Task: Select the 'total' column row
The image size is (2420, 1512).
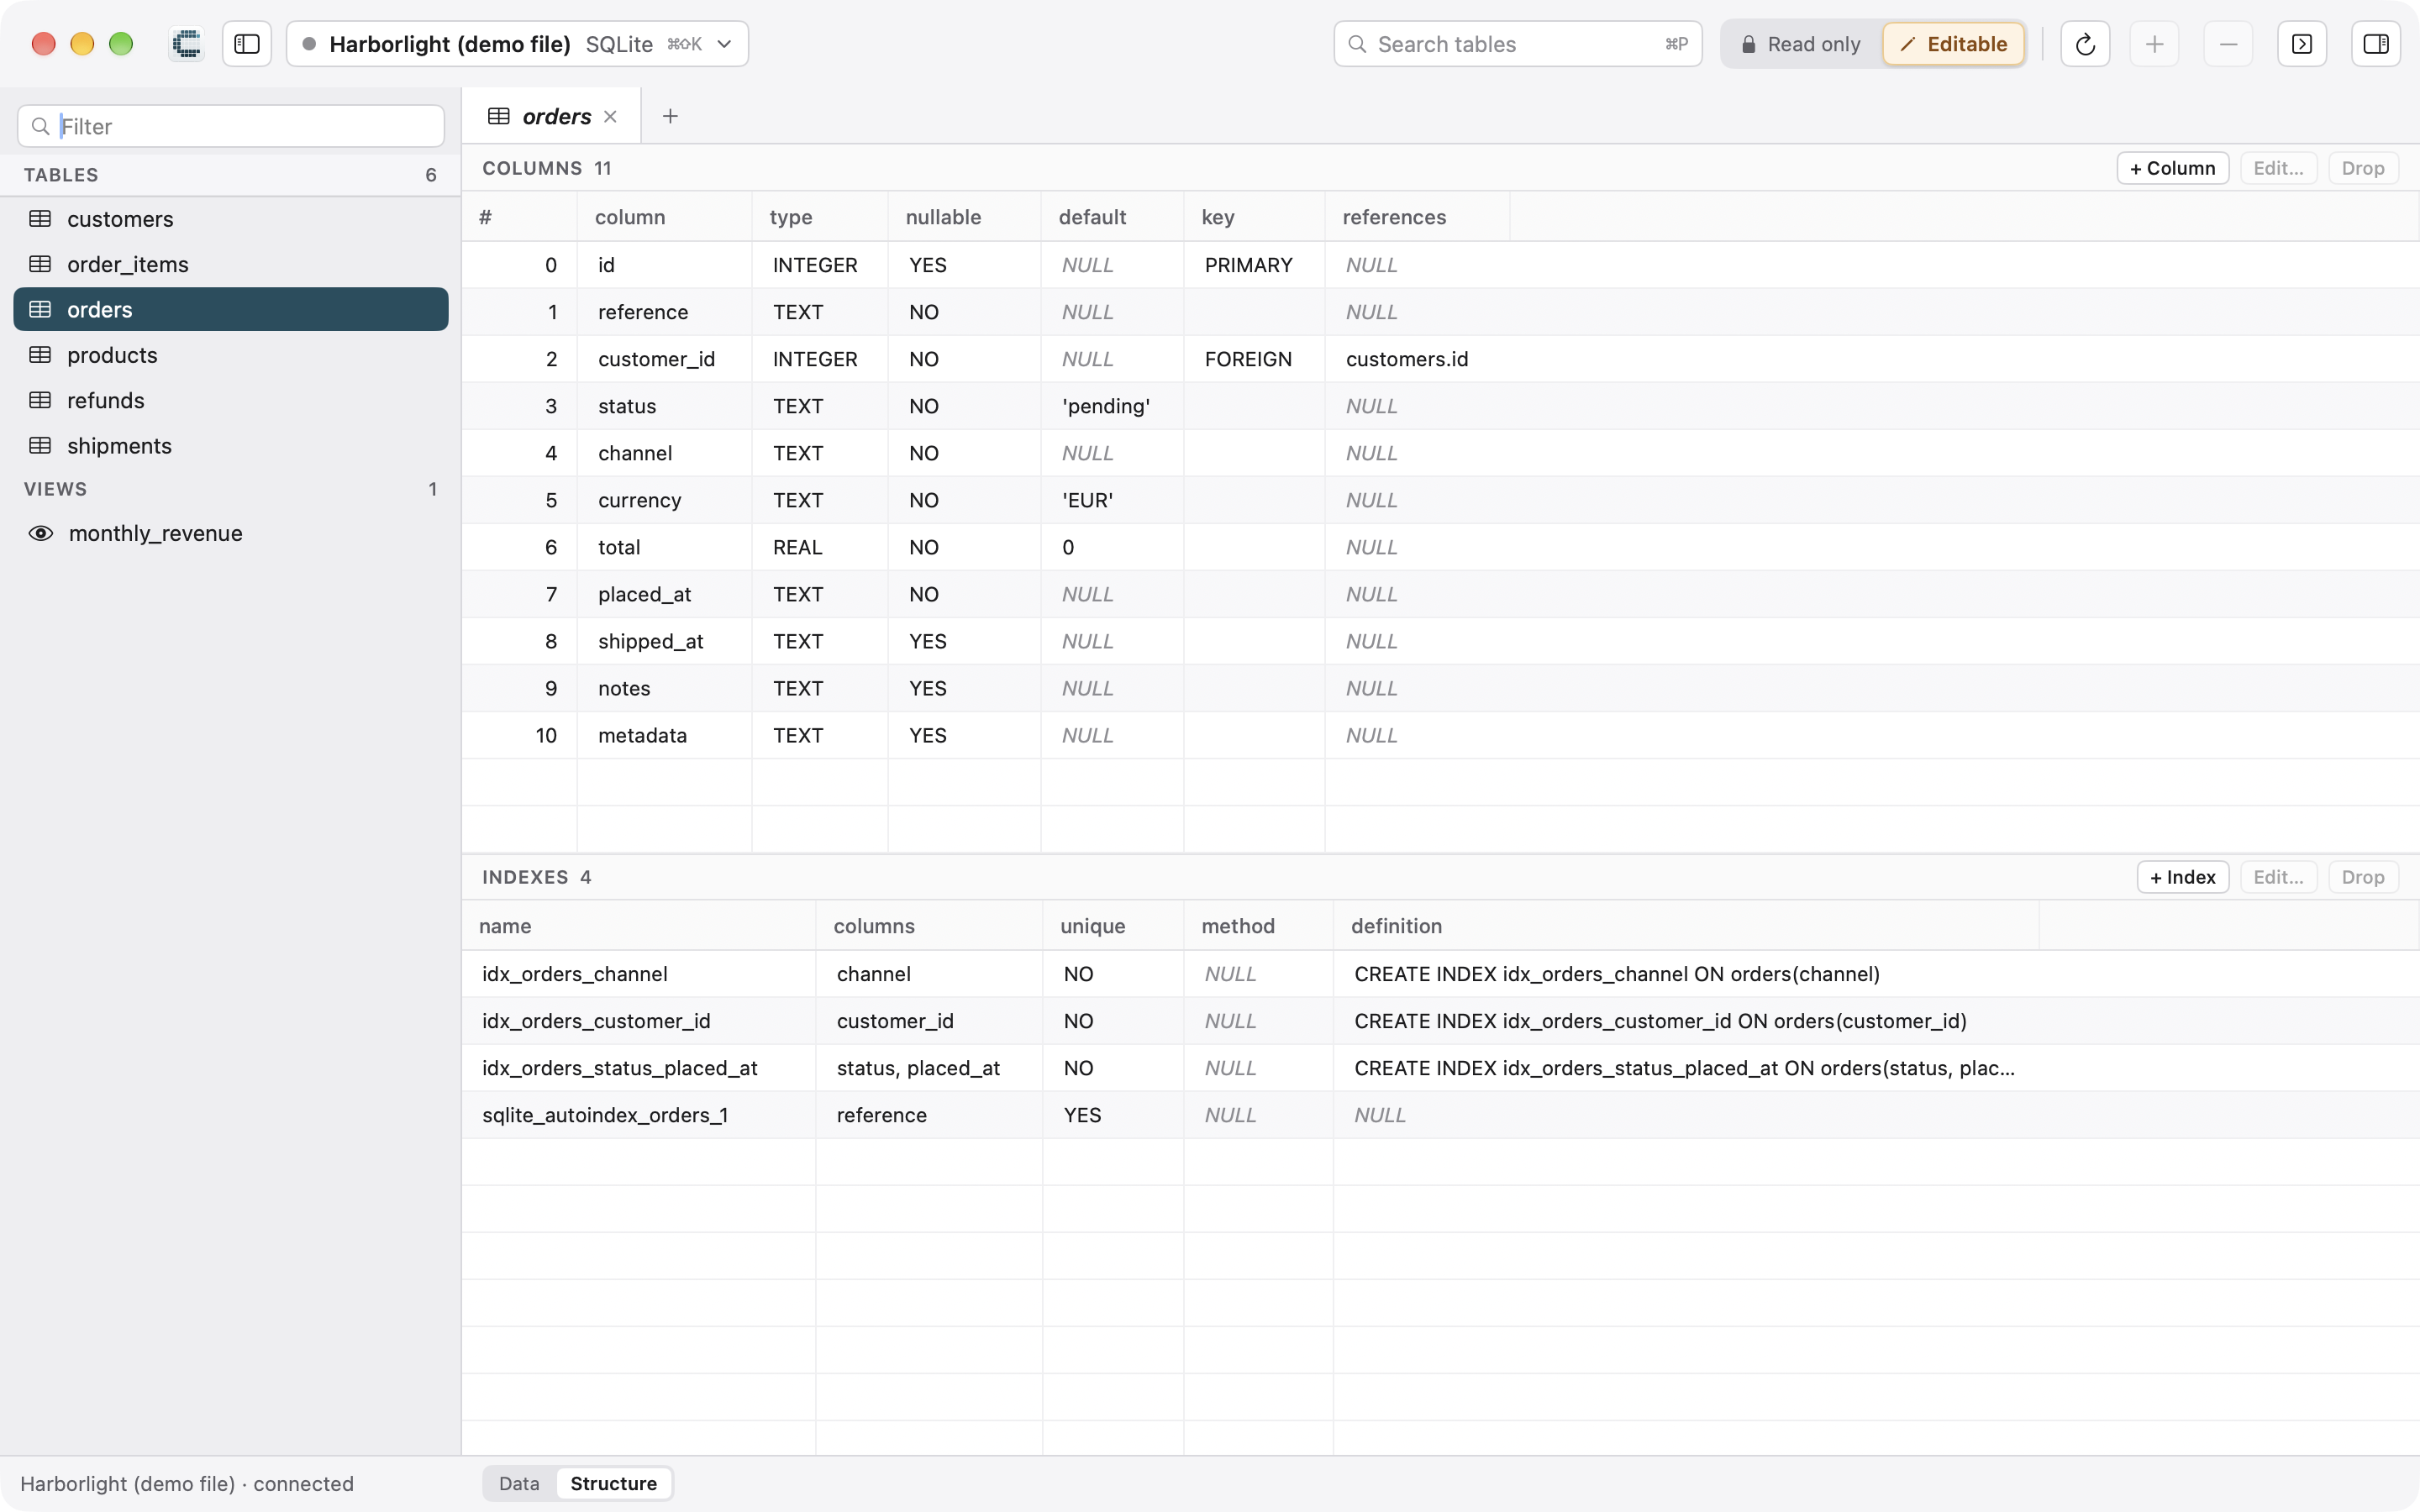Action: (1440, 547)
